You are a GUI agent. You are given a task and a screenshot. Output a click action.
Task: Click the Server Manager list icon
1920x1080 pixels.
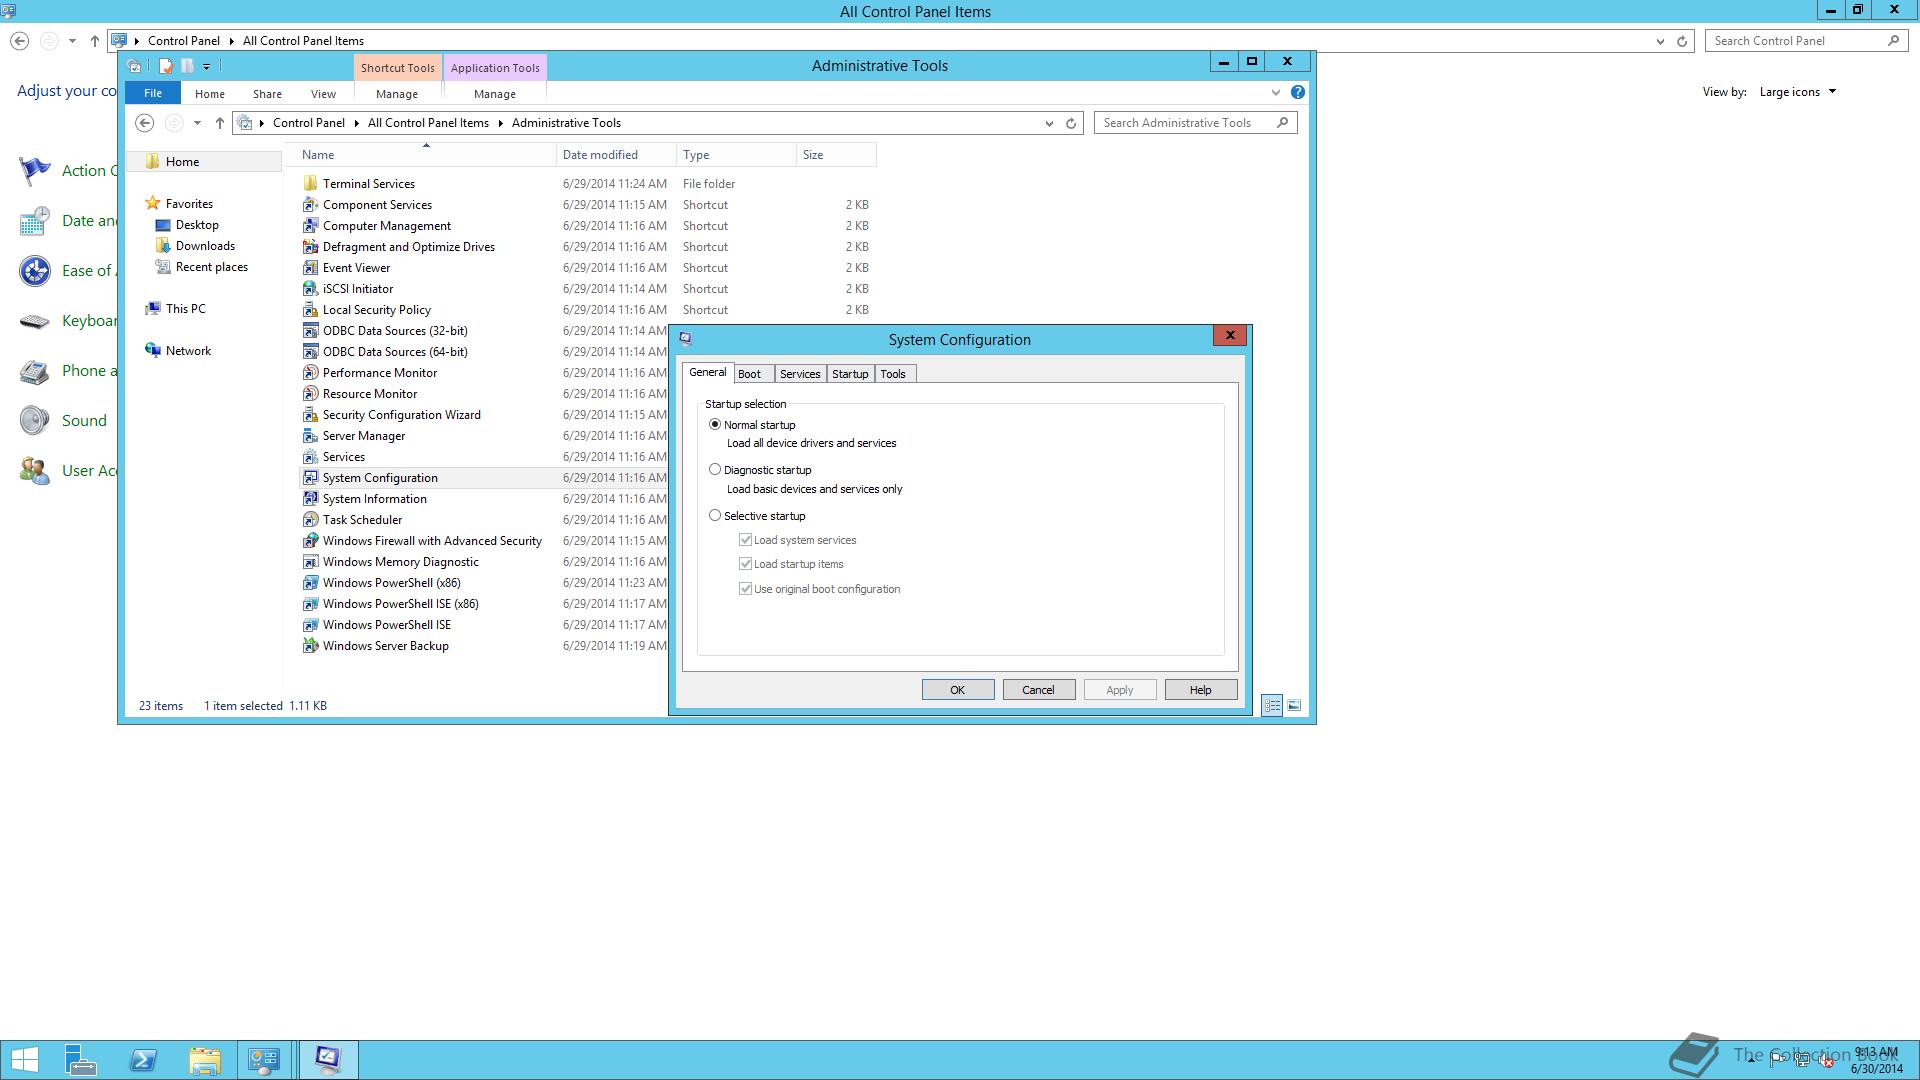310,436
